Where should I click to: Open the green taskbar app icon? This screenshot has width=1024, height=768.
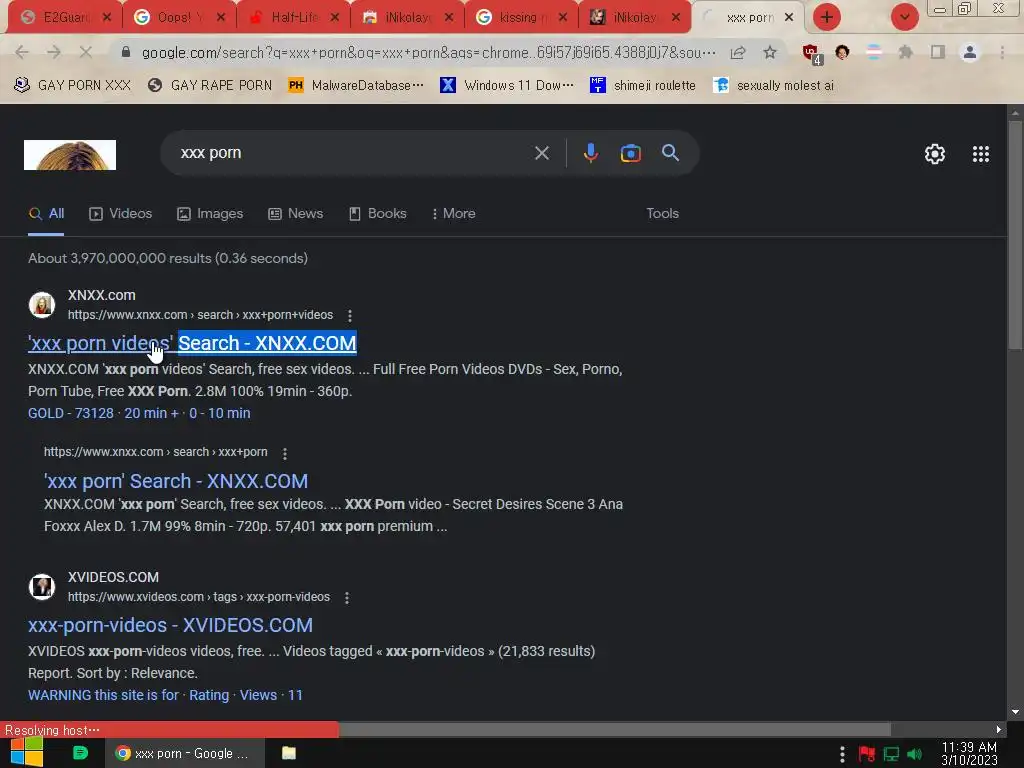80,753
